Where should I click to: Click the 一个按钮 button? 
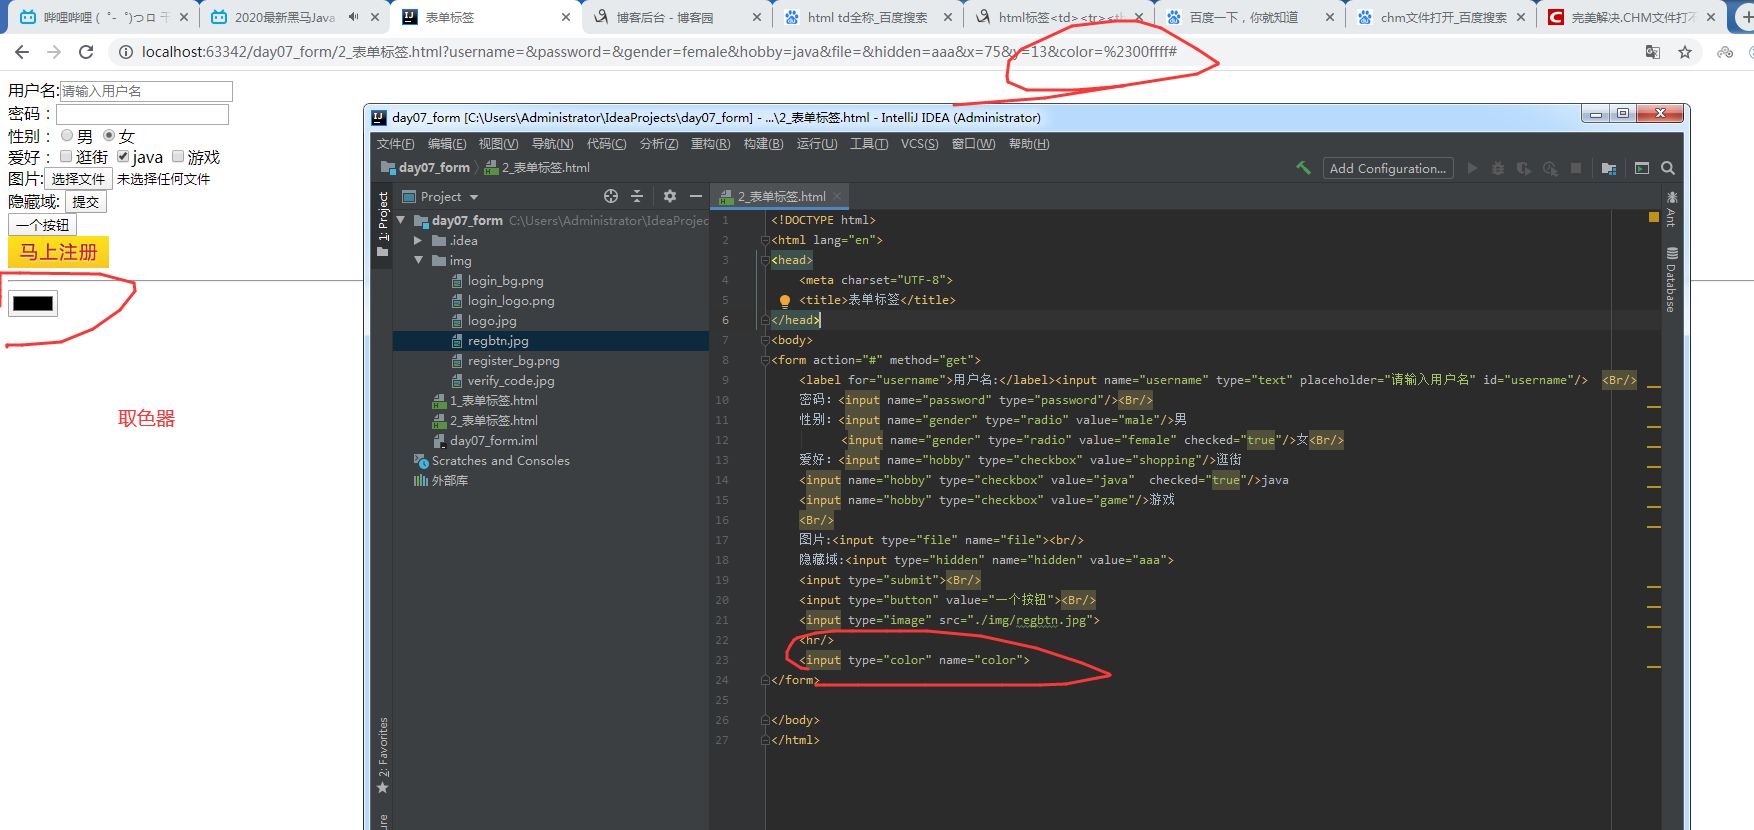coord(43,225)
